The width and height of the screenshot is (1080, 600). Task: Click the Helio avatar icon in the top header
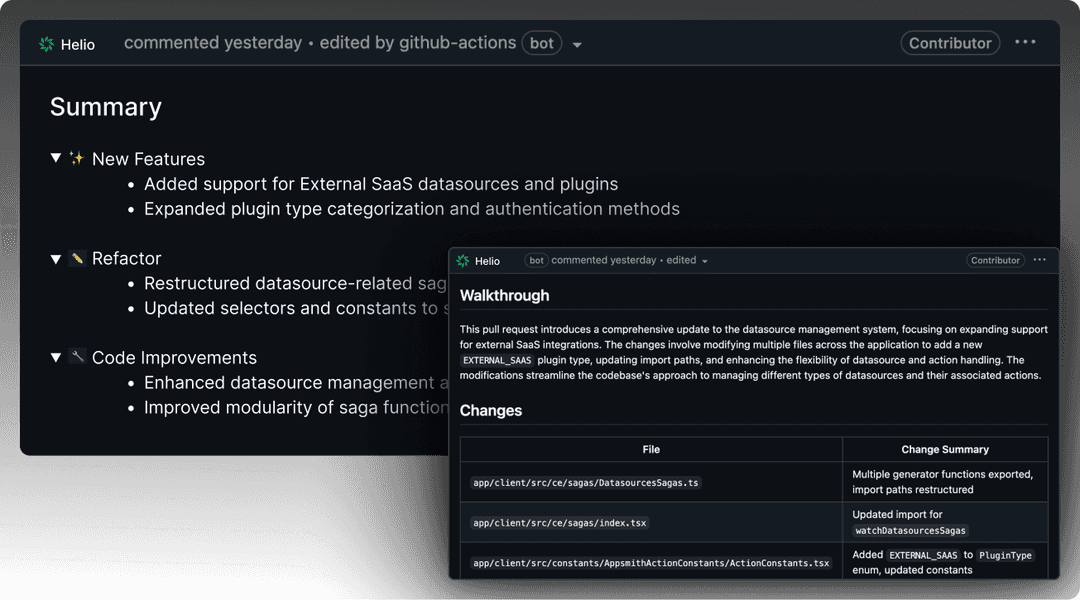[x=45, y=43]
